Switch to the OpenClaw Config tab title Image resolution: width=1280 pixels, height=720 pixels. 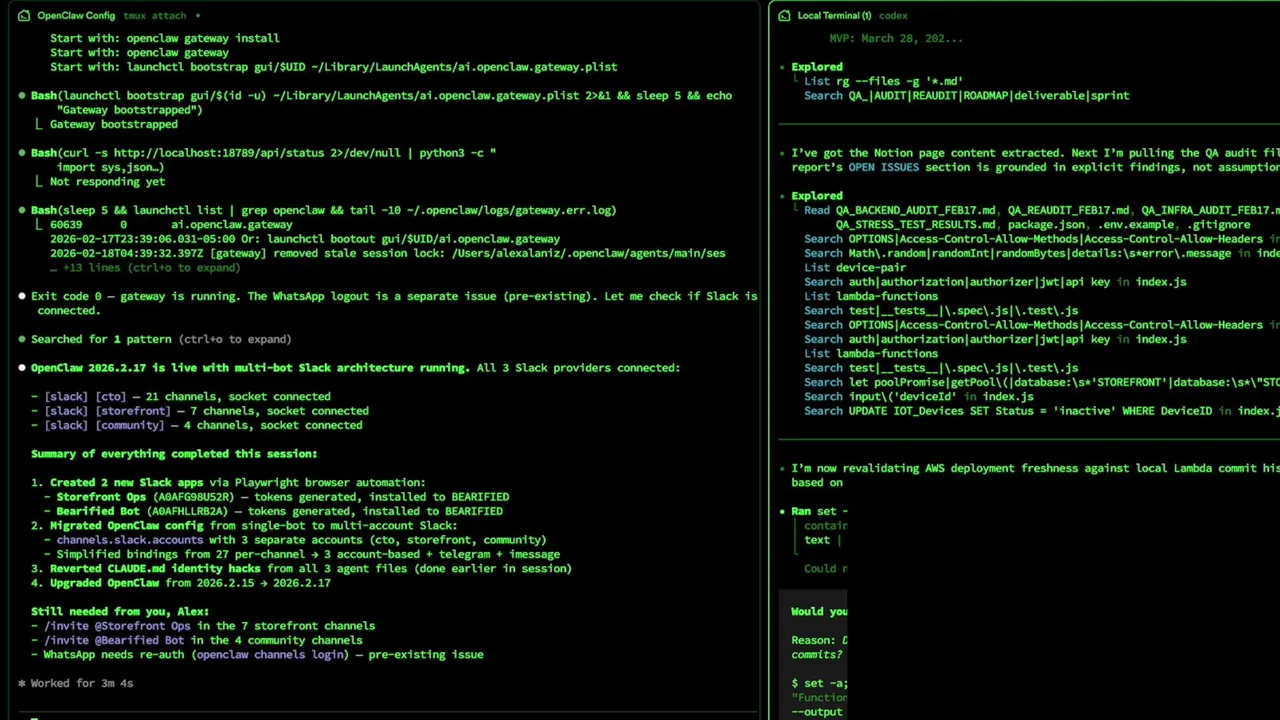[76, 16]
